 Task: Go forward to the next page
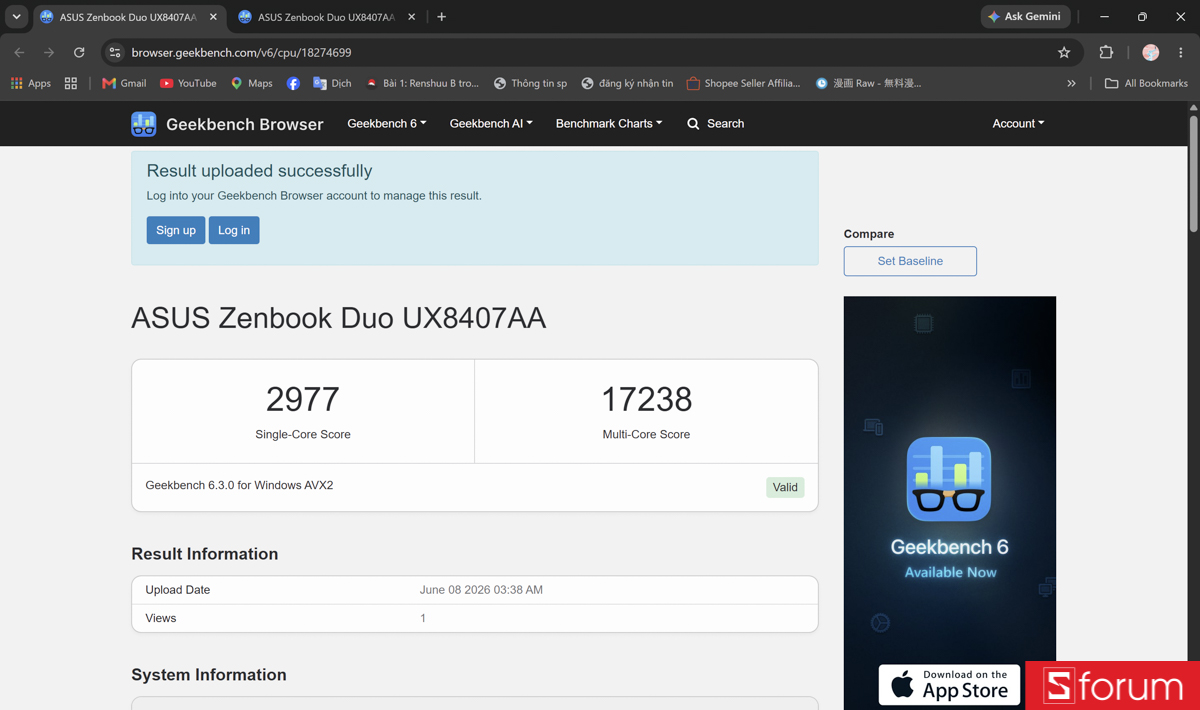coord(49,52)
